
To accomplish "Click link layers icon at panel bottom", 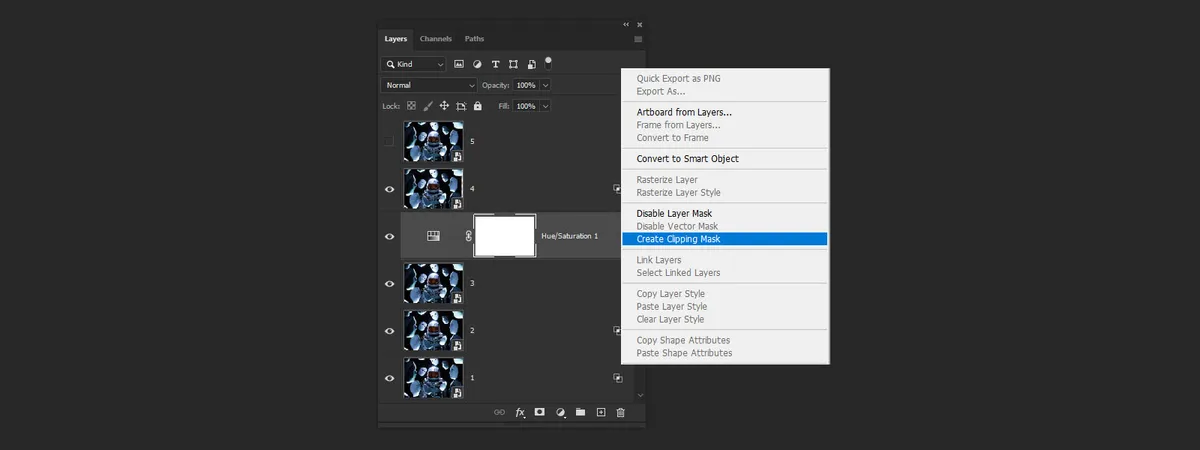I will pos(500,412).
